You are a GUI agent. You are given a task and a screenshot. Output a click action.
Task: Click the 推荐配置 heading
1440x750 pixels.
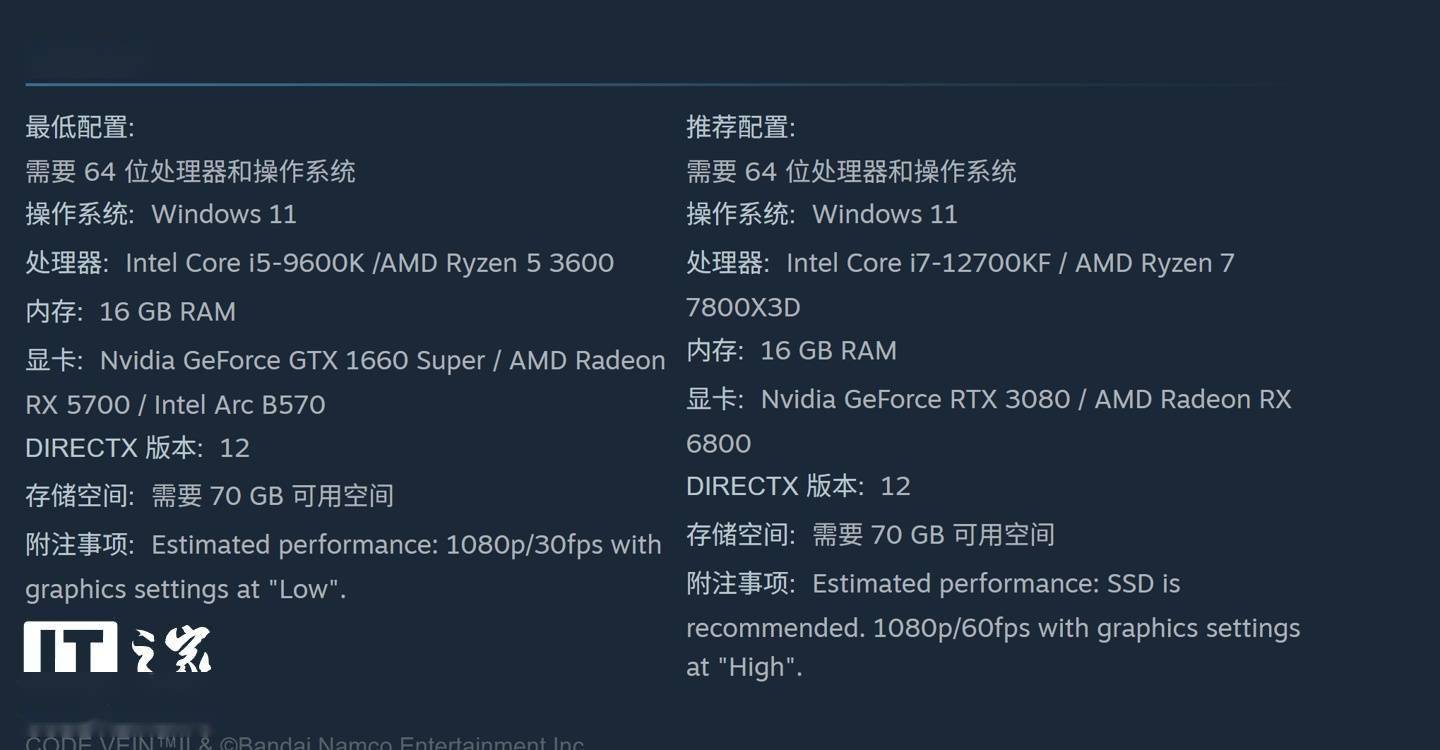click(741, 127)
